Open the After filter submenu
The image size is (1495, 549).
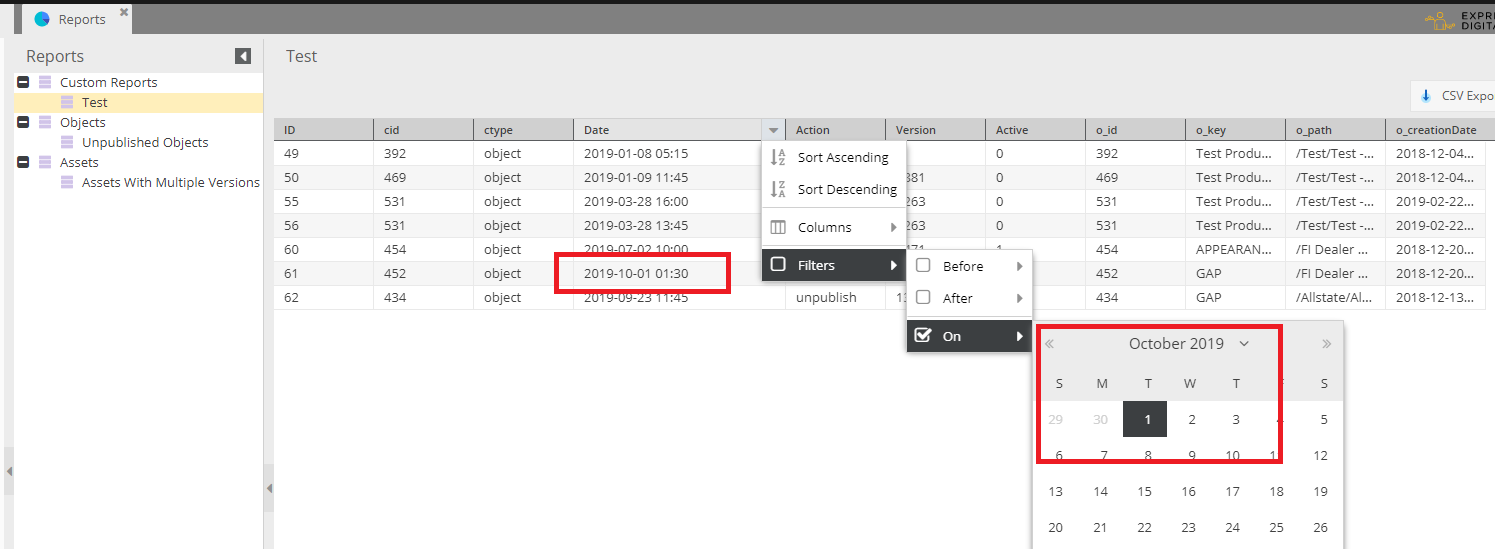coord(969,298)
